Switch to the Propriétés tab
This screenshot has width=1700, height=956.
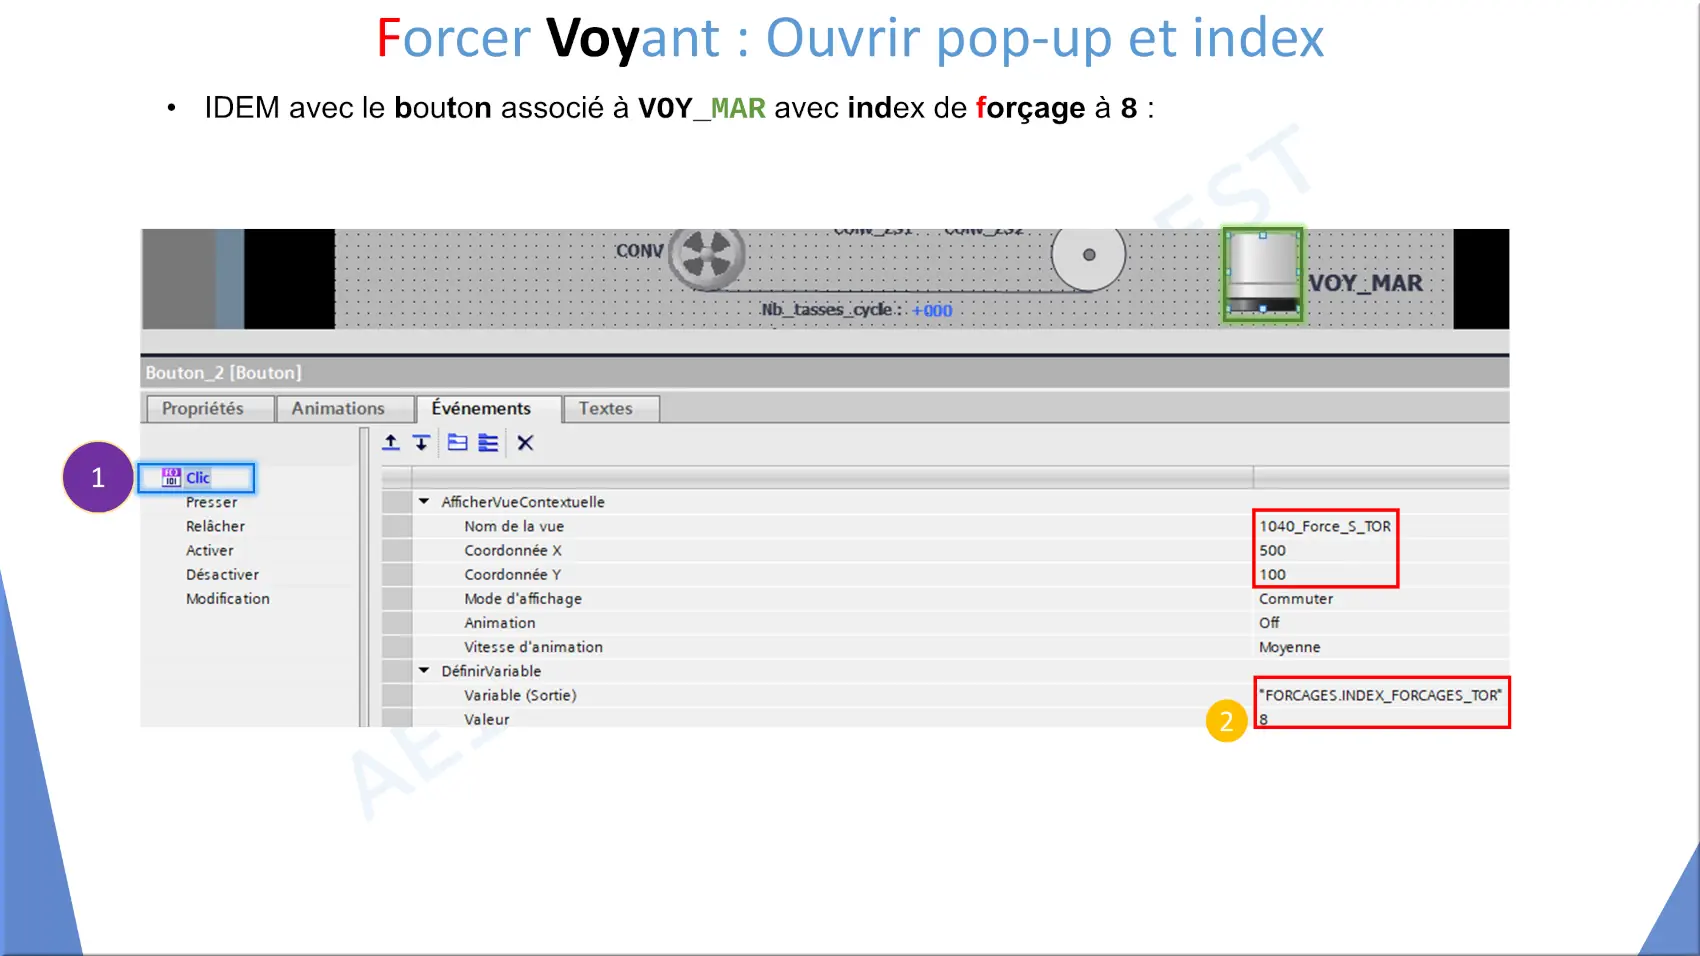(203, 409)
